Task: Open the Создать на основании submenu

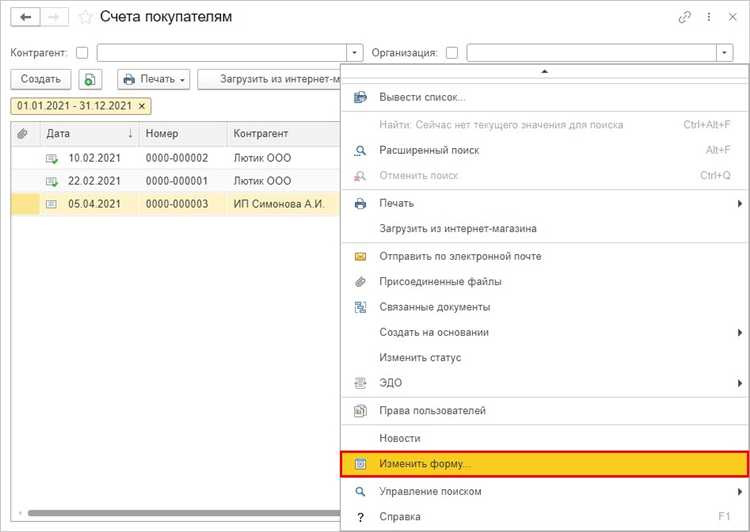Action: tap(545, 332)
